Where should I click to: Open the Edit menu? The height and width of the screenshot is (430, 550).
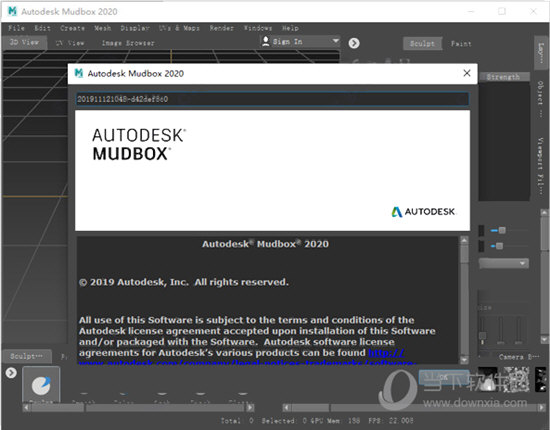coord(42,28)
